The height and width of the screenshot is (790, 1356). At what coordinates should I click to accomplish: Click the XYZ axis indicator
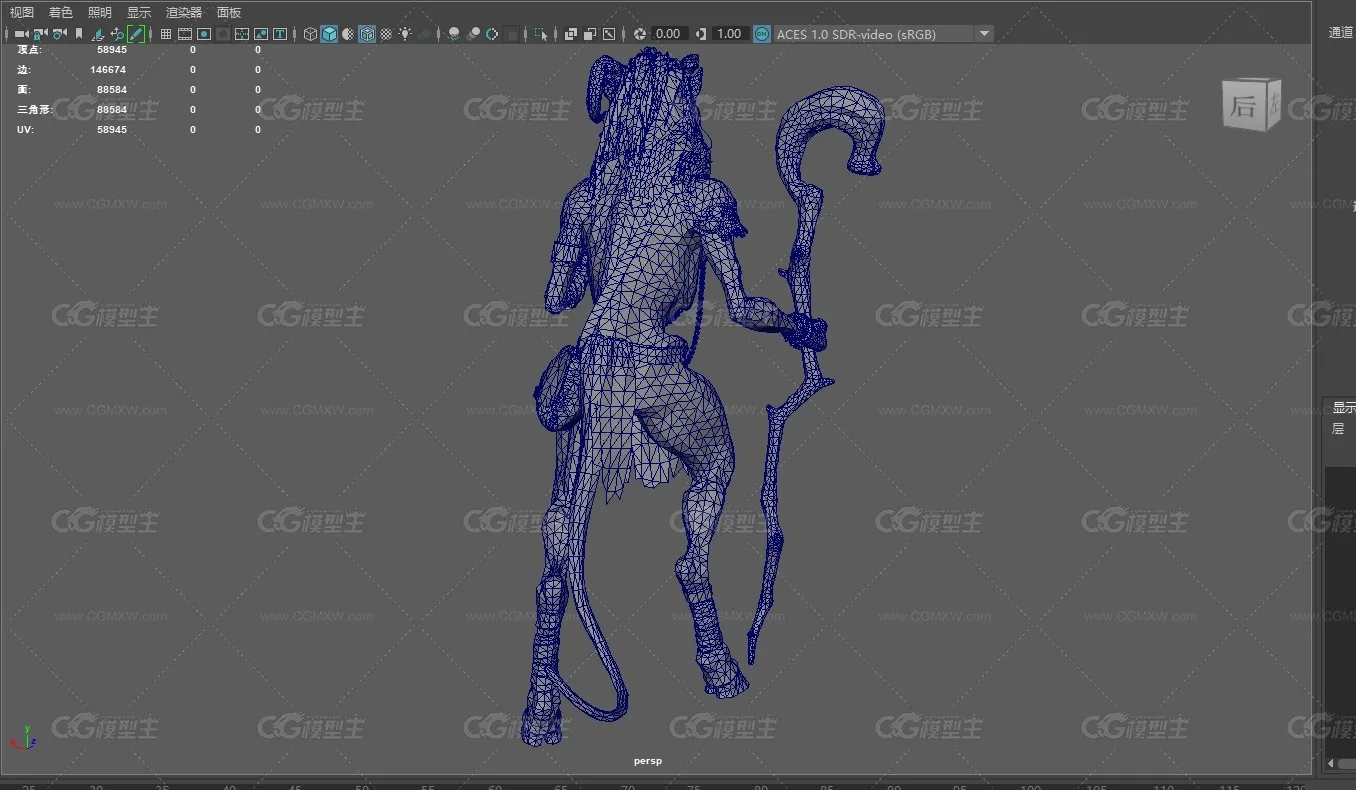pos(24,738)
